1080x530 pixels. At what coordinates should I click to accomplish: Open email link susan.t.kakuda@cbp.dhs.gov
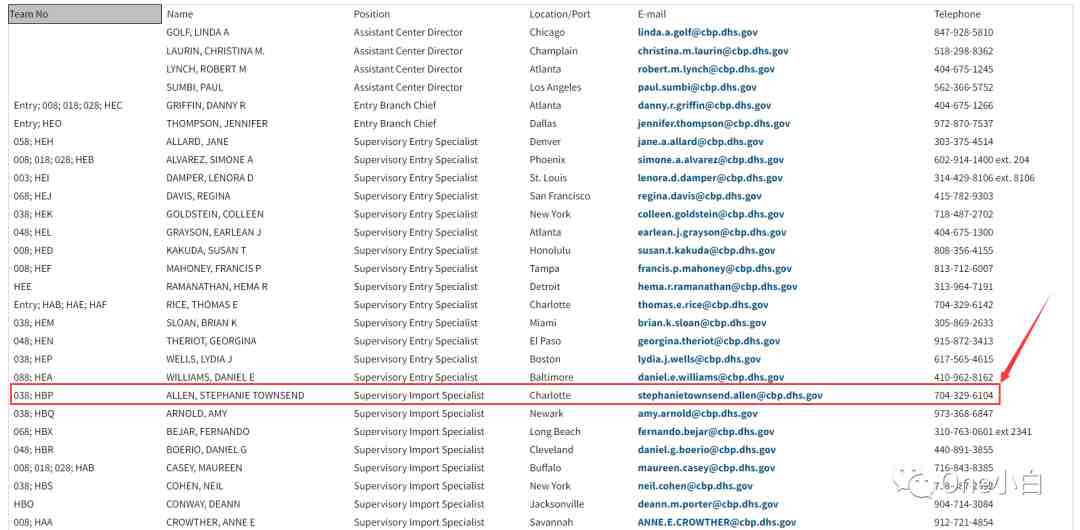click(706, 250)
